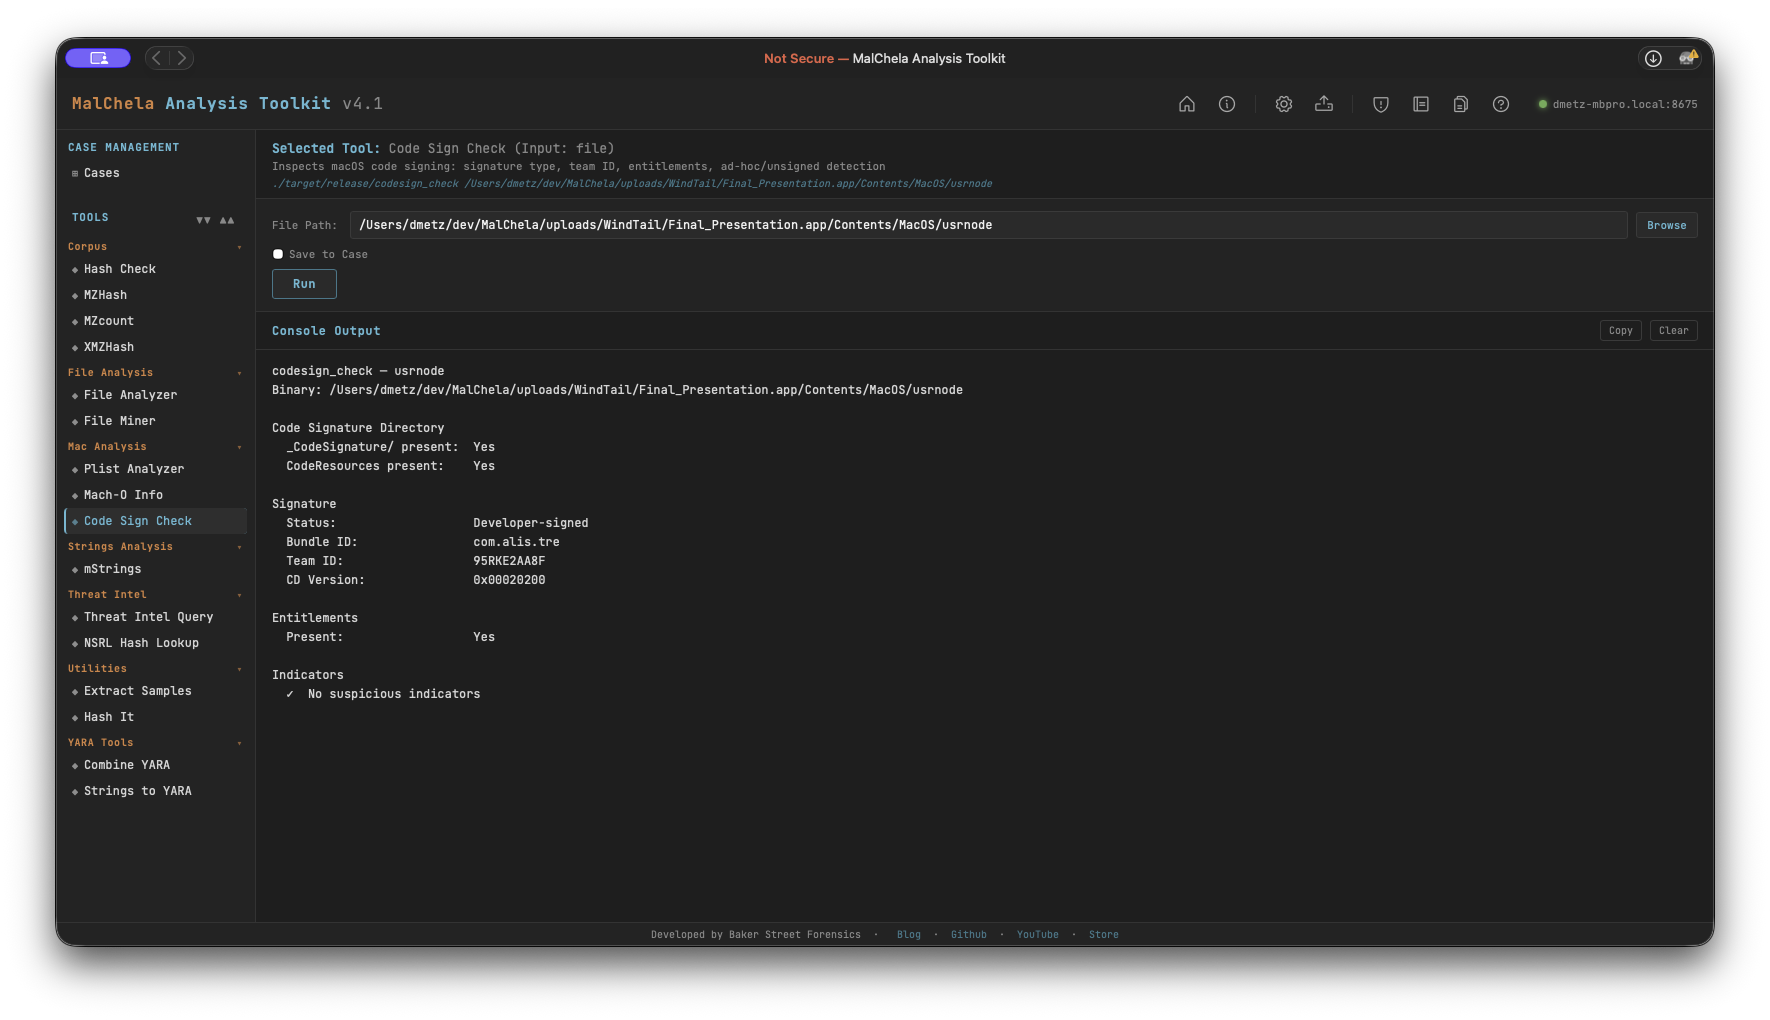Open the Blog footer link
Viewport: 1770px width, 1020px height.
click(x=909, y=935)
